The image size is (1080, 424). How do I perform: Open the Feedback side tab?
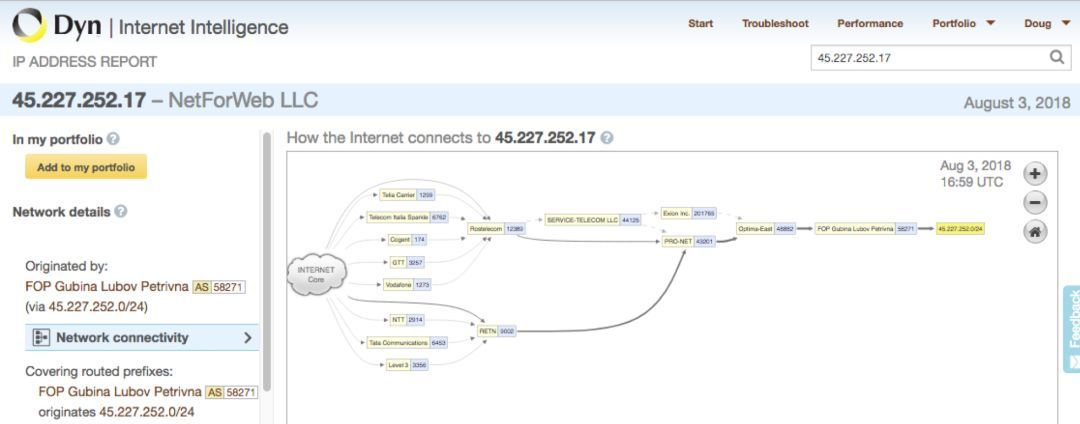[x=1072, y=329]
